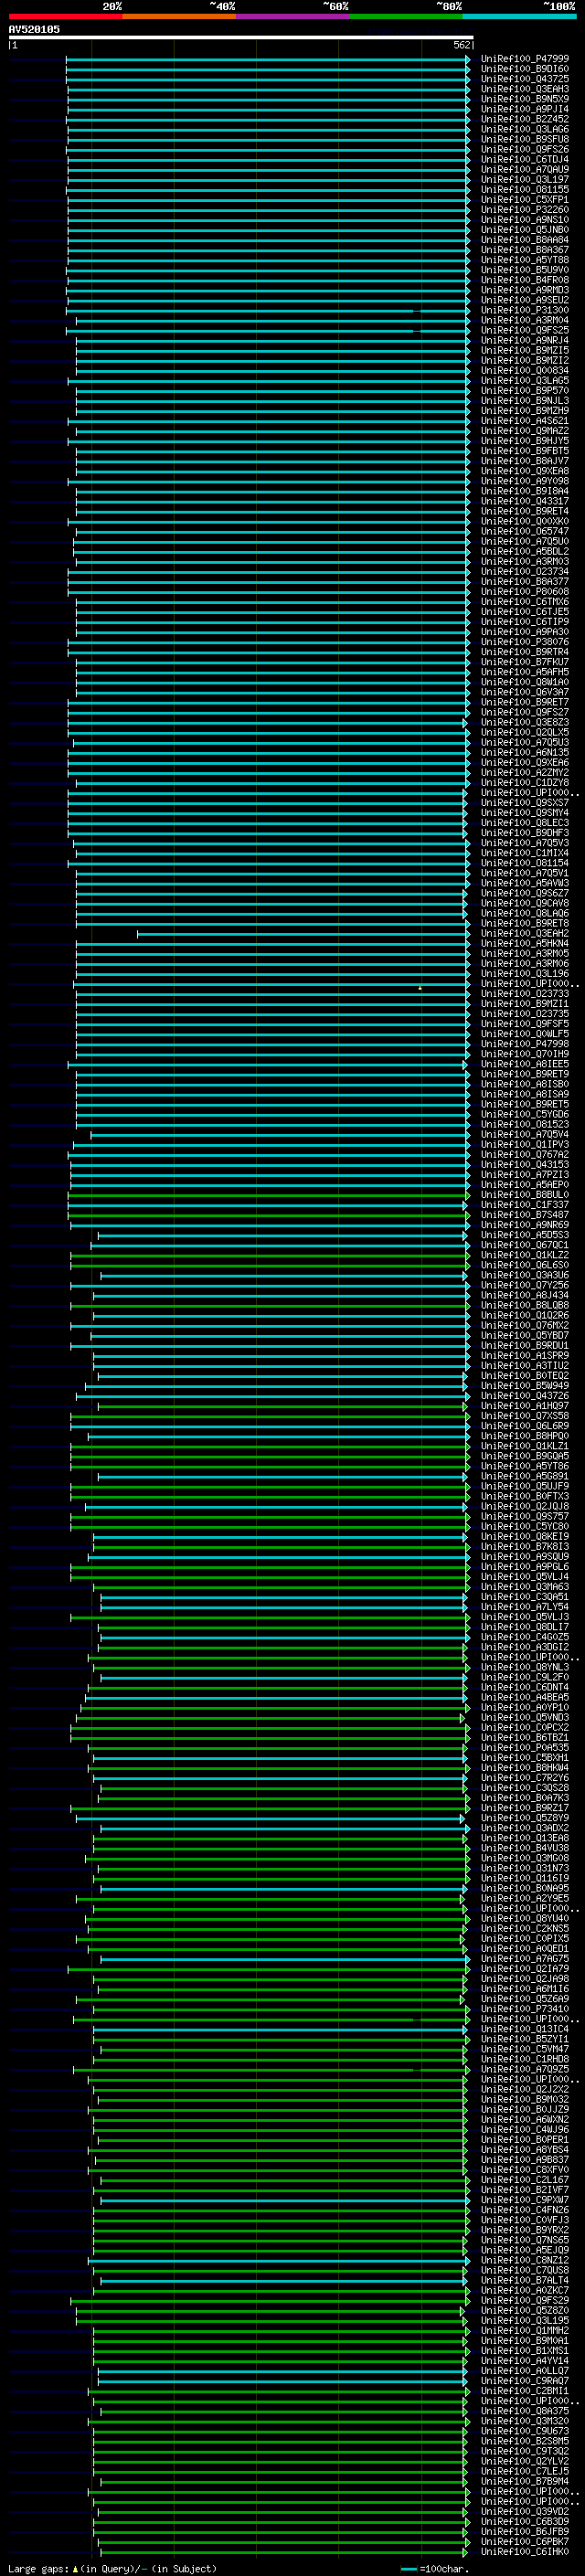
Task: Select the UniRef100_A9NR69 hit label
Action: point(525,1225)
